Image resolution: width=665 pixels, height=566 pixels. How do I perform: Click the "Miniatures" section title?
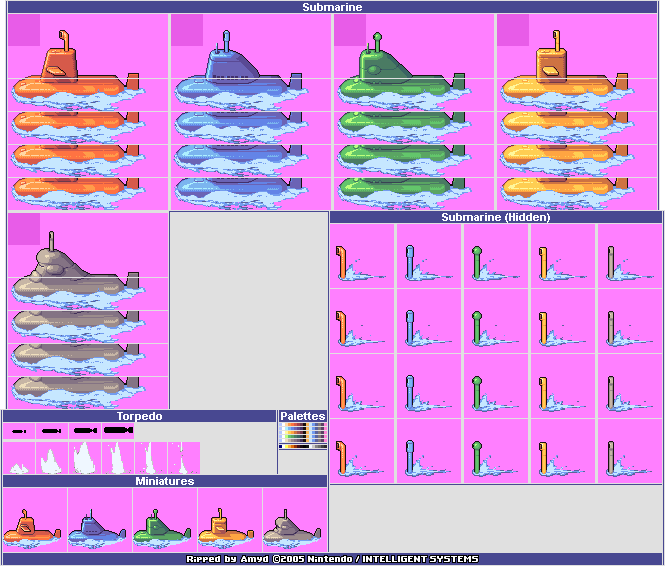(x=165, y=481)
